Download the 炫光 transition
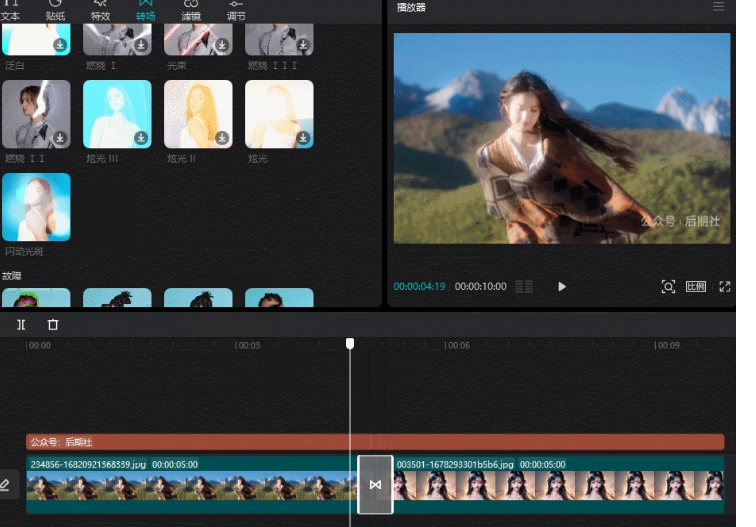The image size is (756, 527). (x=303, y=138)
